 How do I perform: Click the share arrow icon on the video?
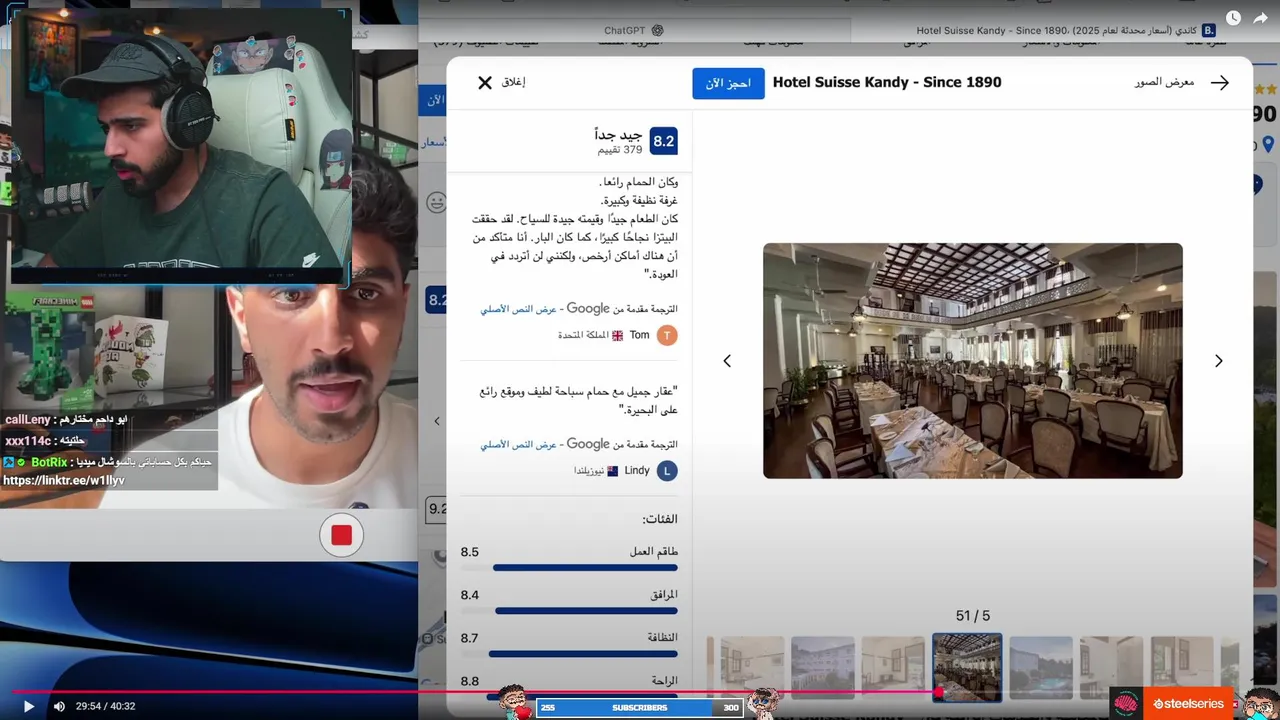coord(1261,18)
